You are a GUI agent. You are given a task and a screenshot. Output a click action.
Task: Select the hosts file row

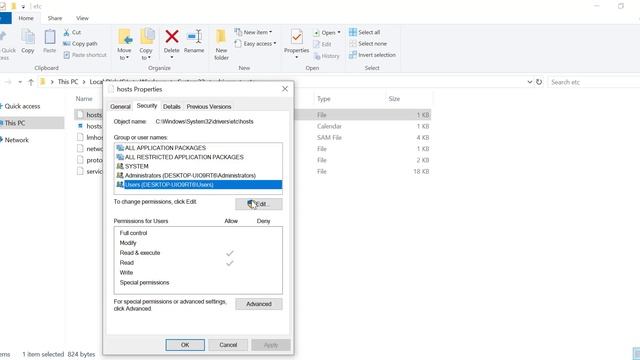click(x=252, y=115)
